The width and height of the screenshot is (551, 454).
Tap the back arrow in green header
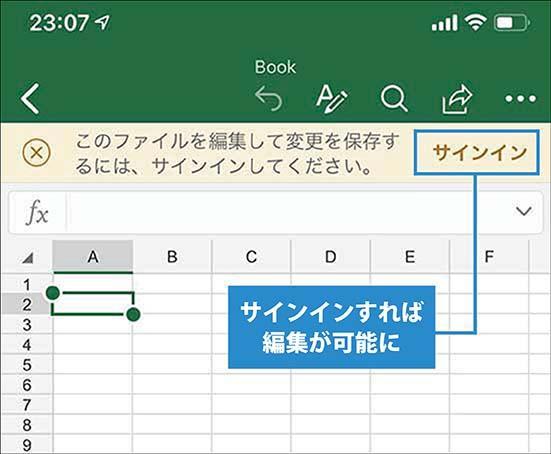click(x=30, y=98)
